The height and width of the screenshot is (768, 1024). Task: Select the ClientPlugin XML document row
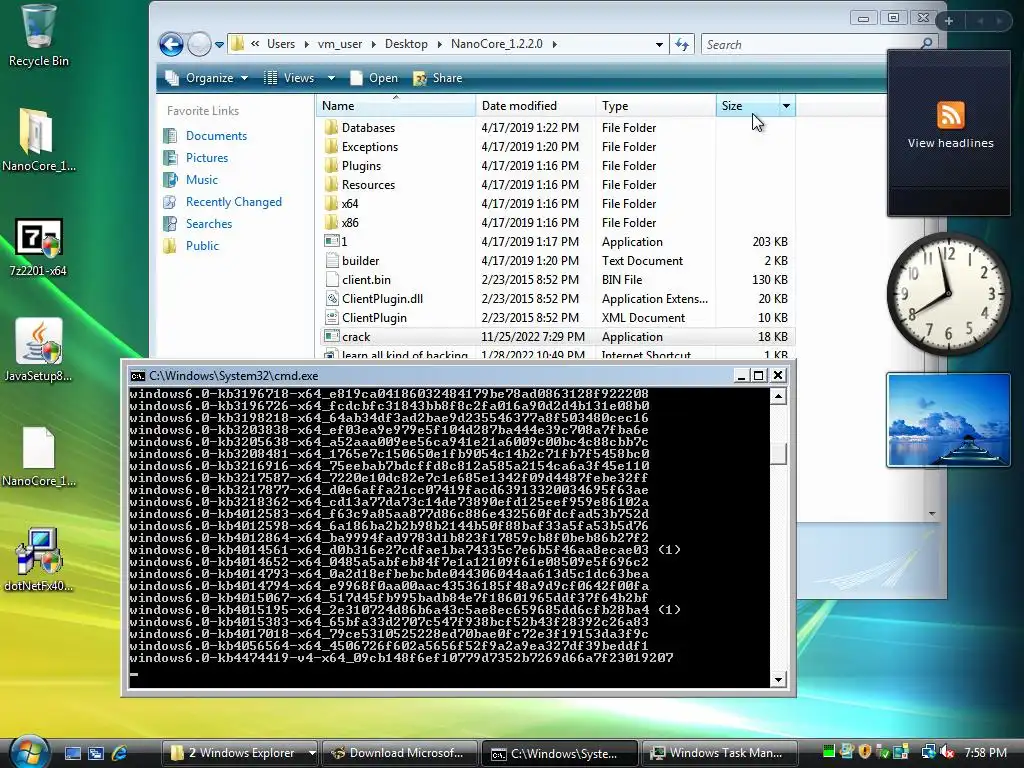(x=557, y=317)
